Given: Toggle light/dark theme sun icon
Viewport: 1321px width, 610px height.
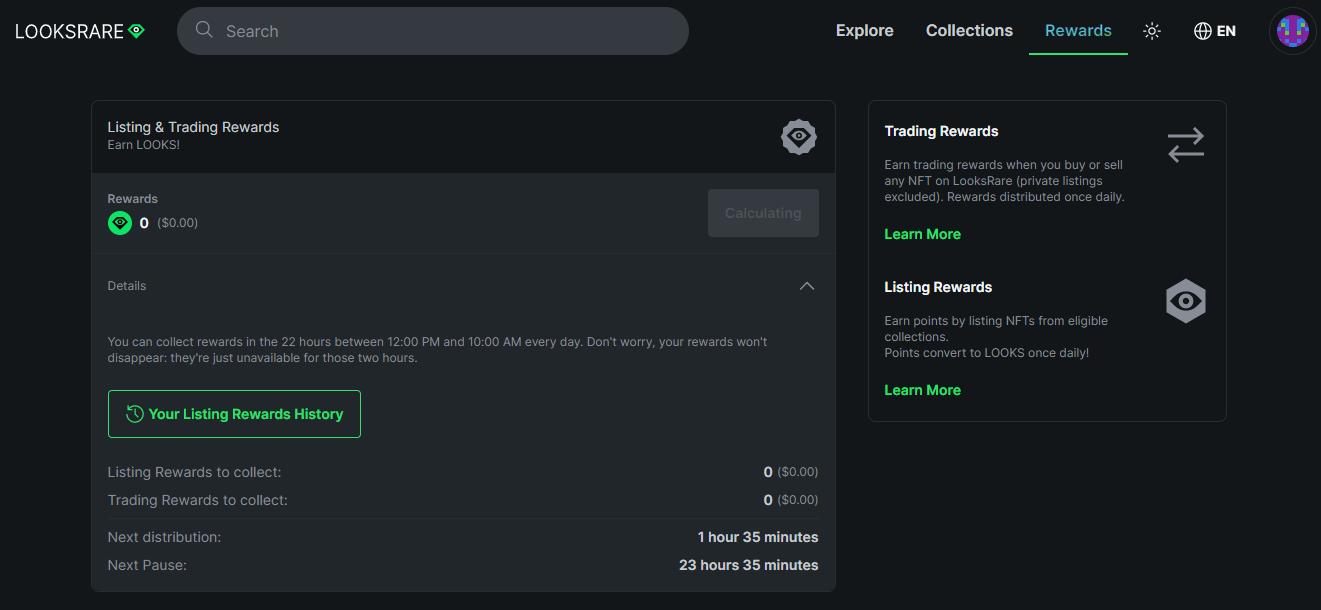Looking at the screenshot, I should pyautogui.click(x=1152, y=31).
